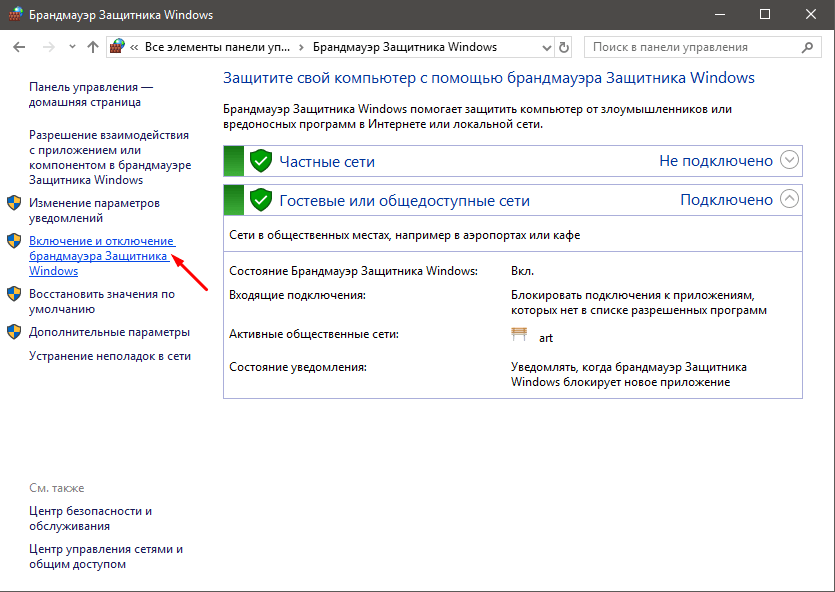
Task: Open Центр безопасности и обслуживания
Action: coord(90,518)
